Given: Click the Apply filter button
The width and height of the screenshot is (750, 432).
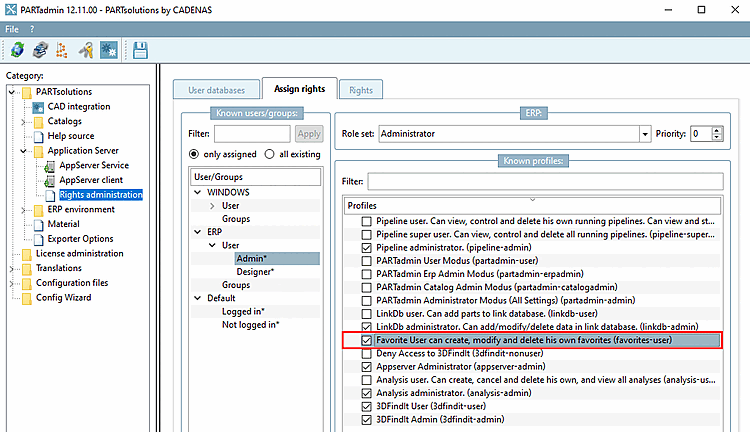Looking at the screenshot, I should click(x=309, y=134).
